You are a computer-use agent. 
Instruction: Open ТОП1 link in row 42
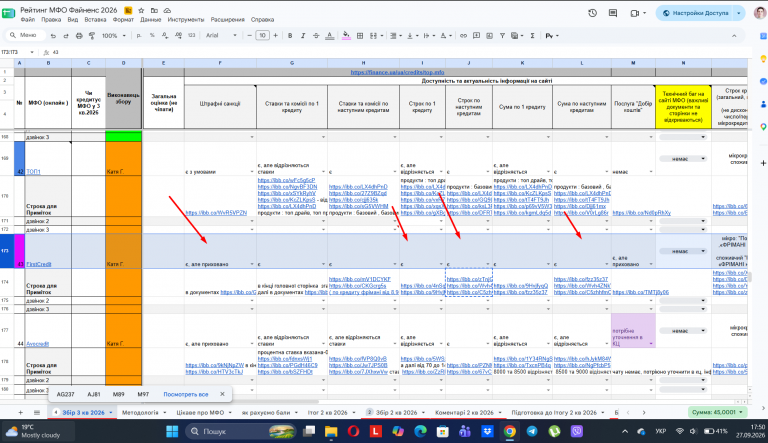[33, 172]
